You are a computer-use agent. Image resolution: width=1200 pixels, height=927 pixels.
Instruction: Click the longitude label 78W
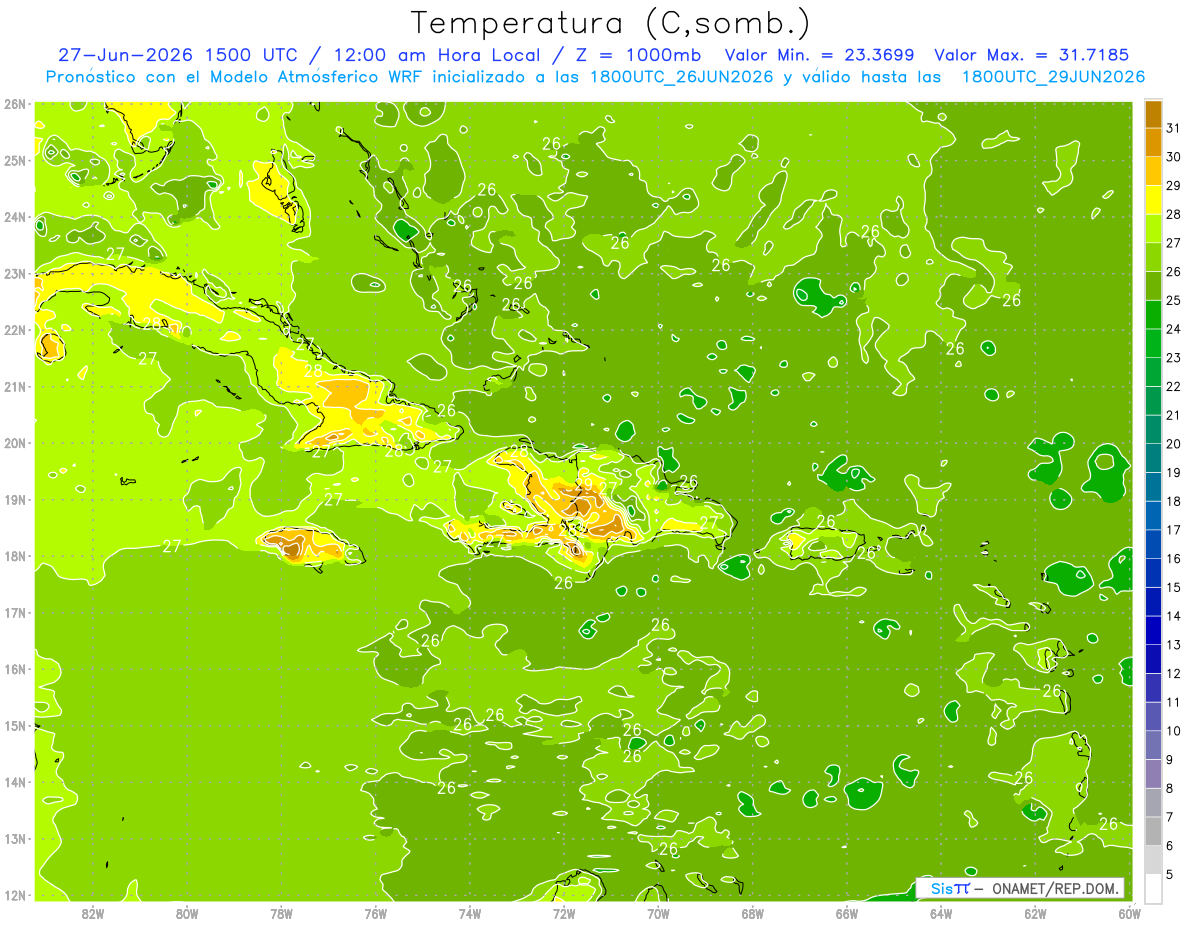281,913
